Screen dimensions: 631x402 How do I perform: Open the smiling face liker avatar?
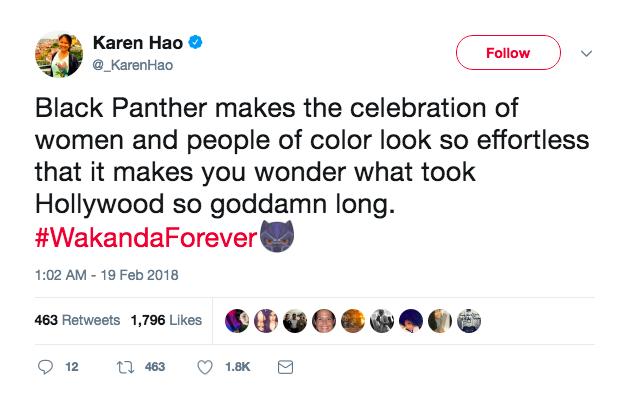tap(324, 321)
